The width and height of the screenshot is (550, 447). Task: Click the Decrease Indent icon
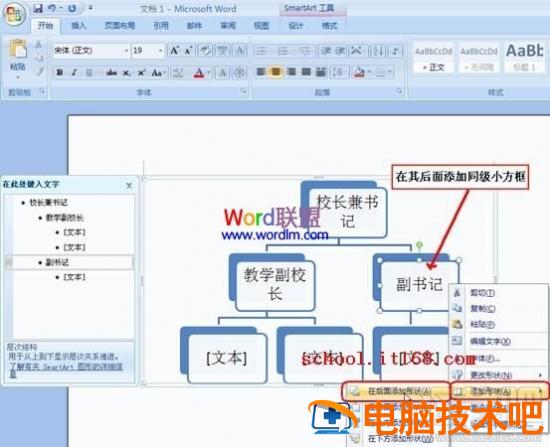click(x=326, y=51)
